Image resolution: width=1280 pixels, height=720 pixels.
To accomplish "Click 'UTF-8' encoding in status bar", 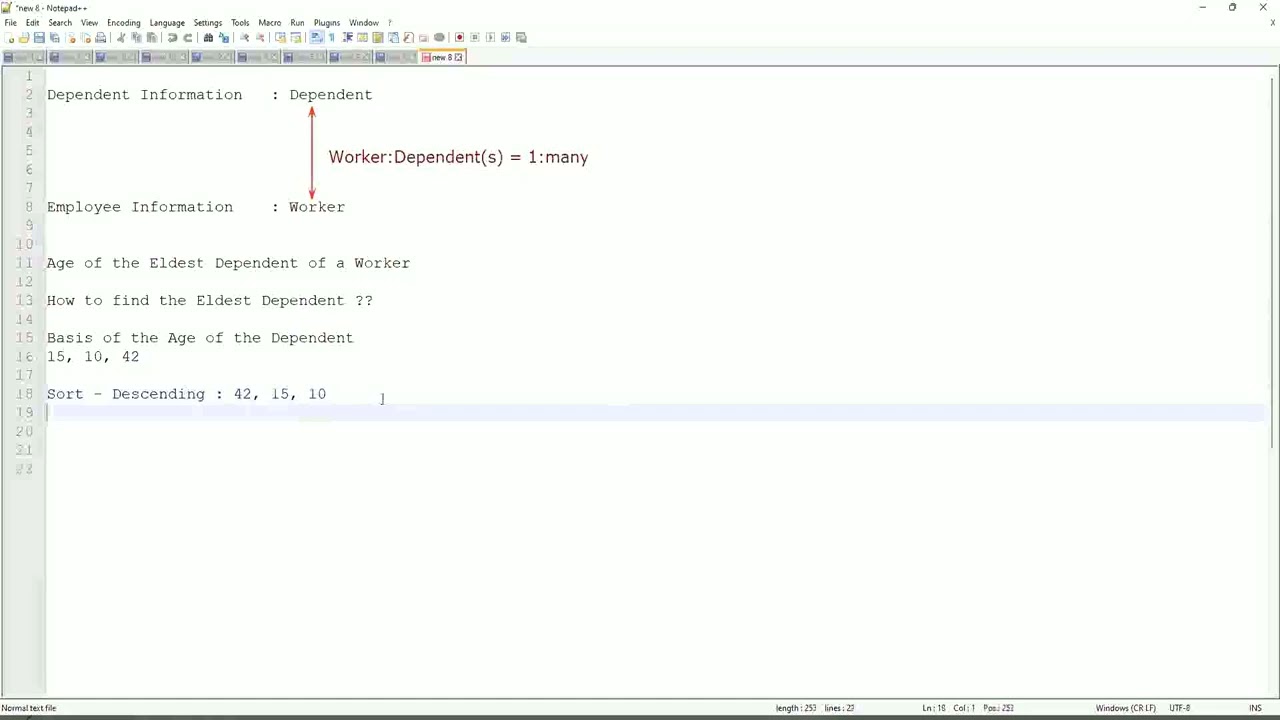I will (1178, 708).
